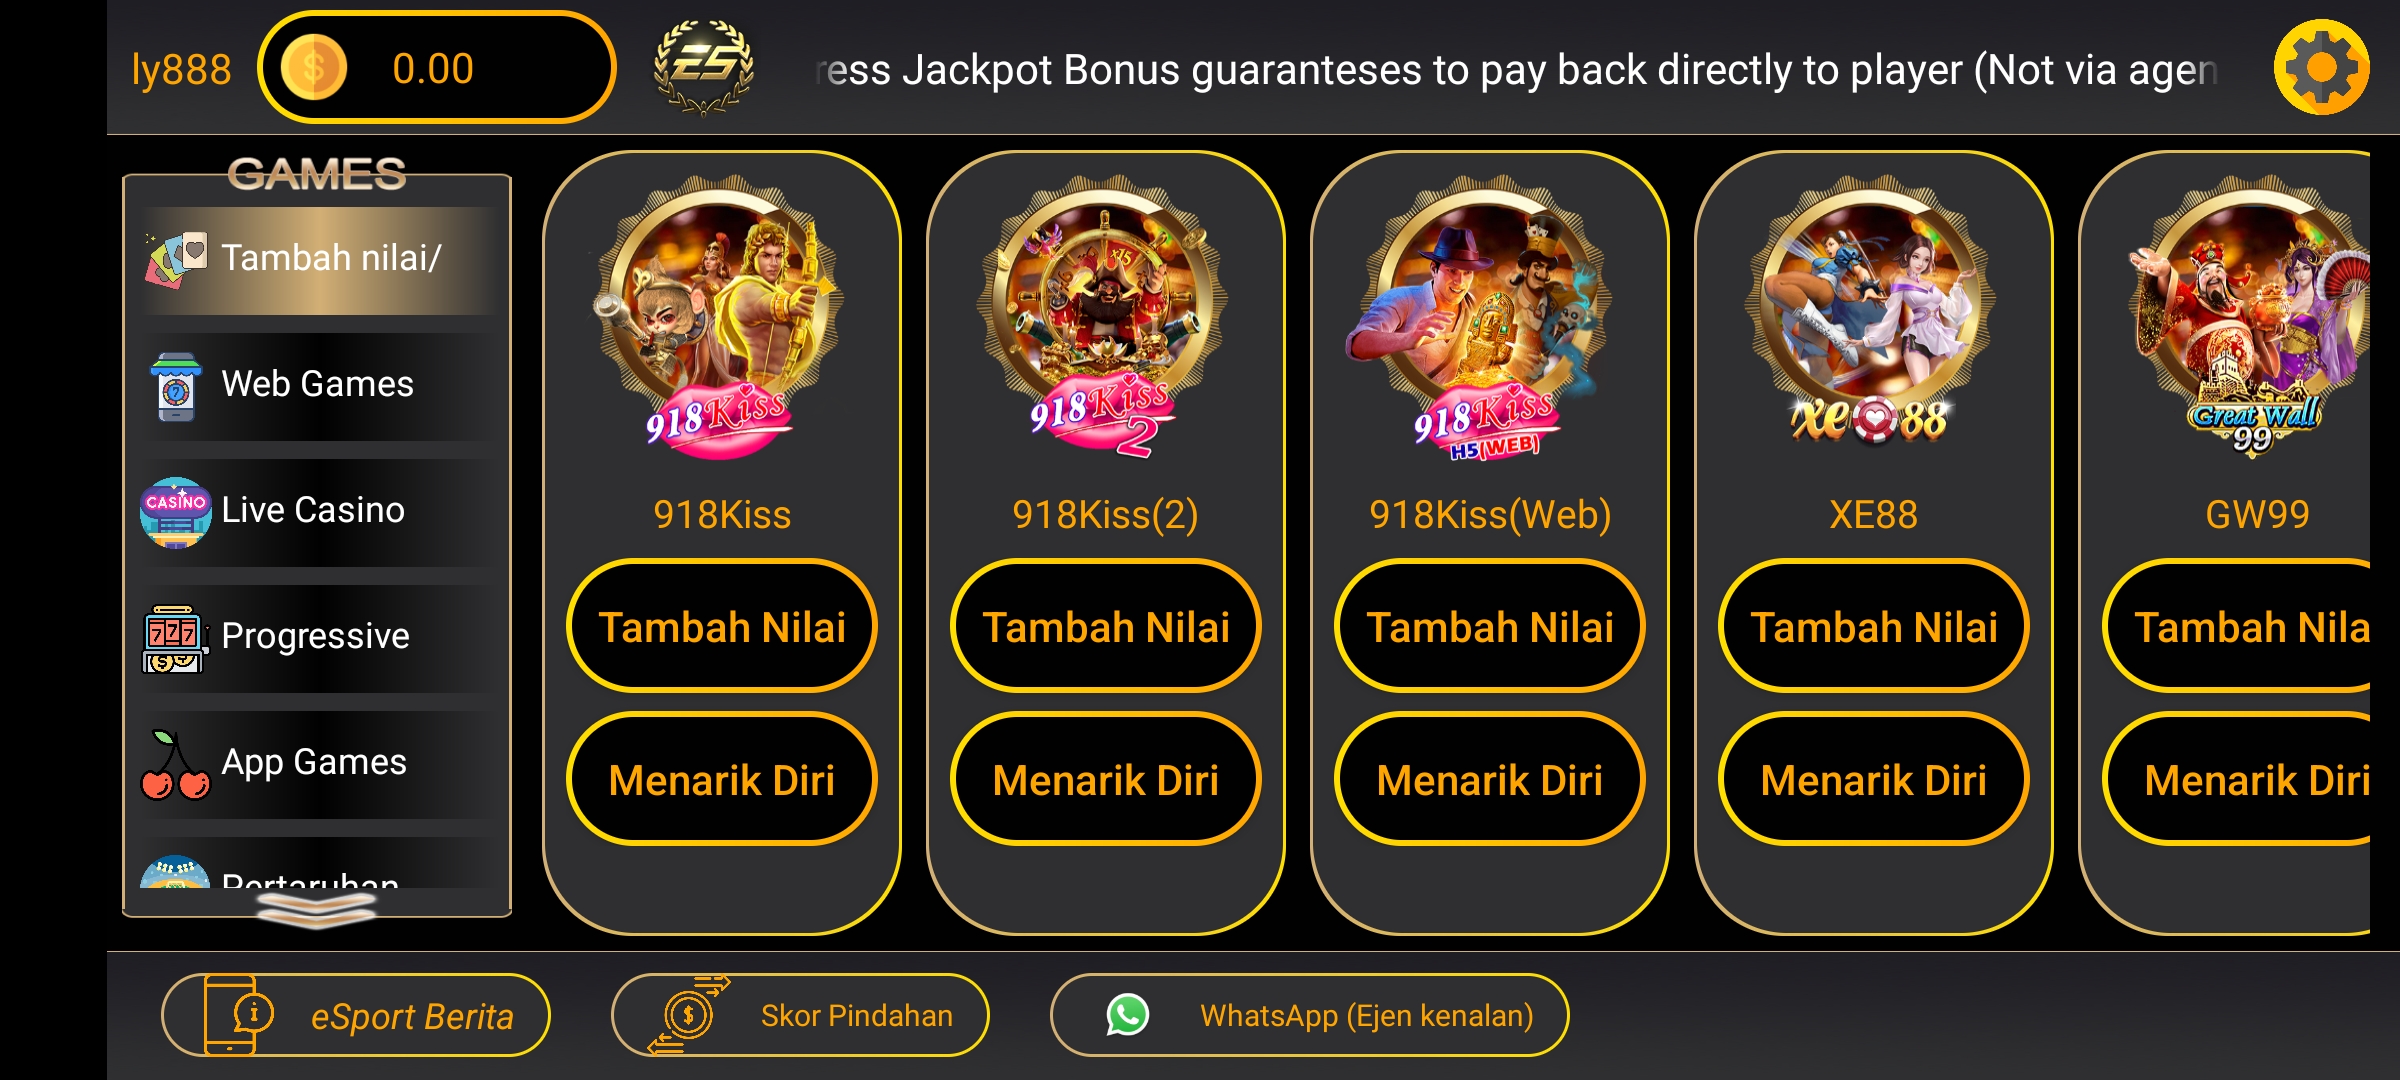Choose the Progressive slot category
The width and height of the screenshot is (2400, 1080).
point(318,637)
